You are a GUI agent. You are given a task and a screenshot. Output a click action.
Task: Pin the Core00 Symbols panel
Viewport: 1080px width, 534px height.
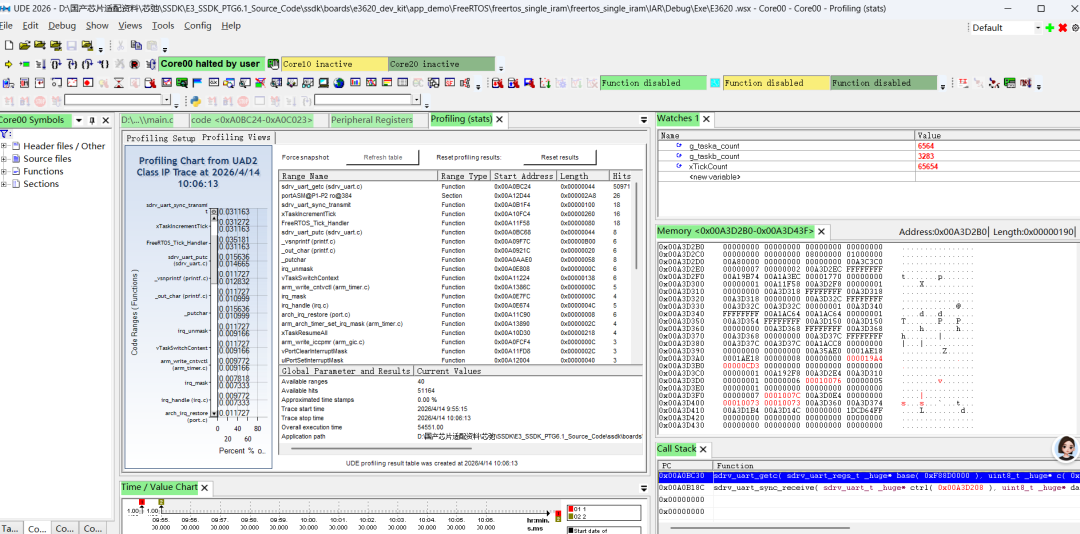[x=91, y=120]
